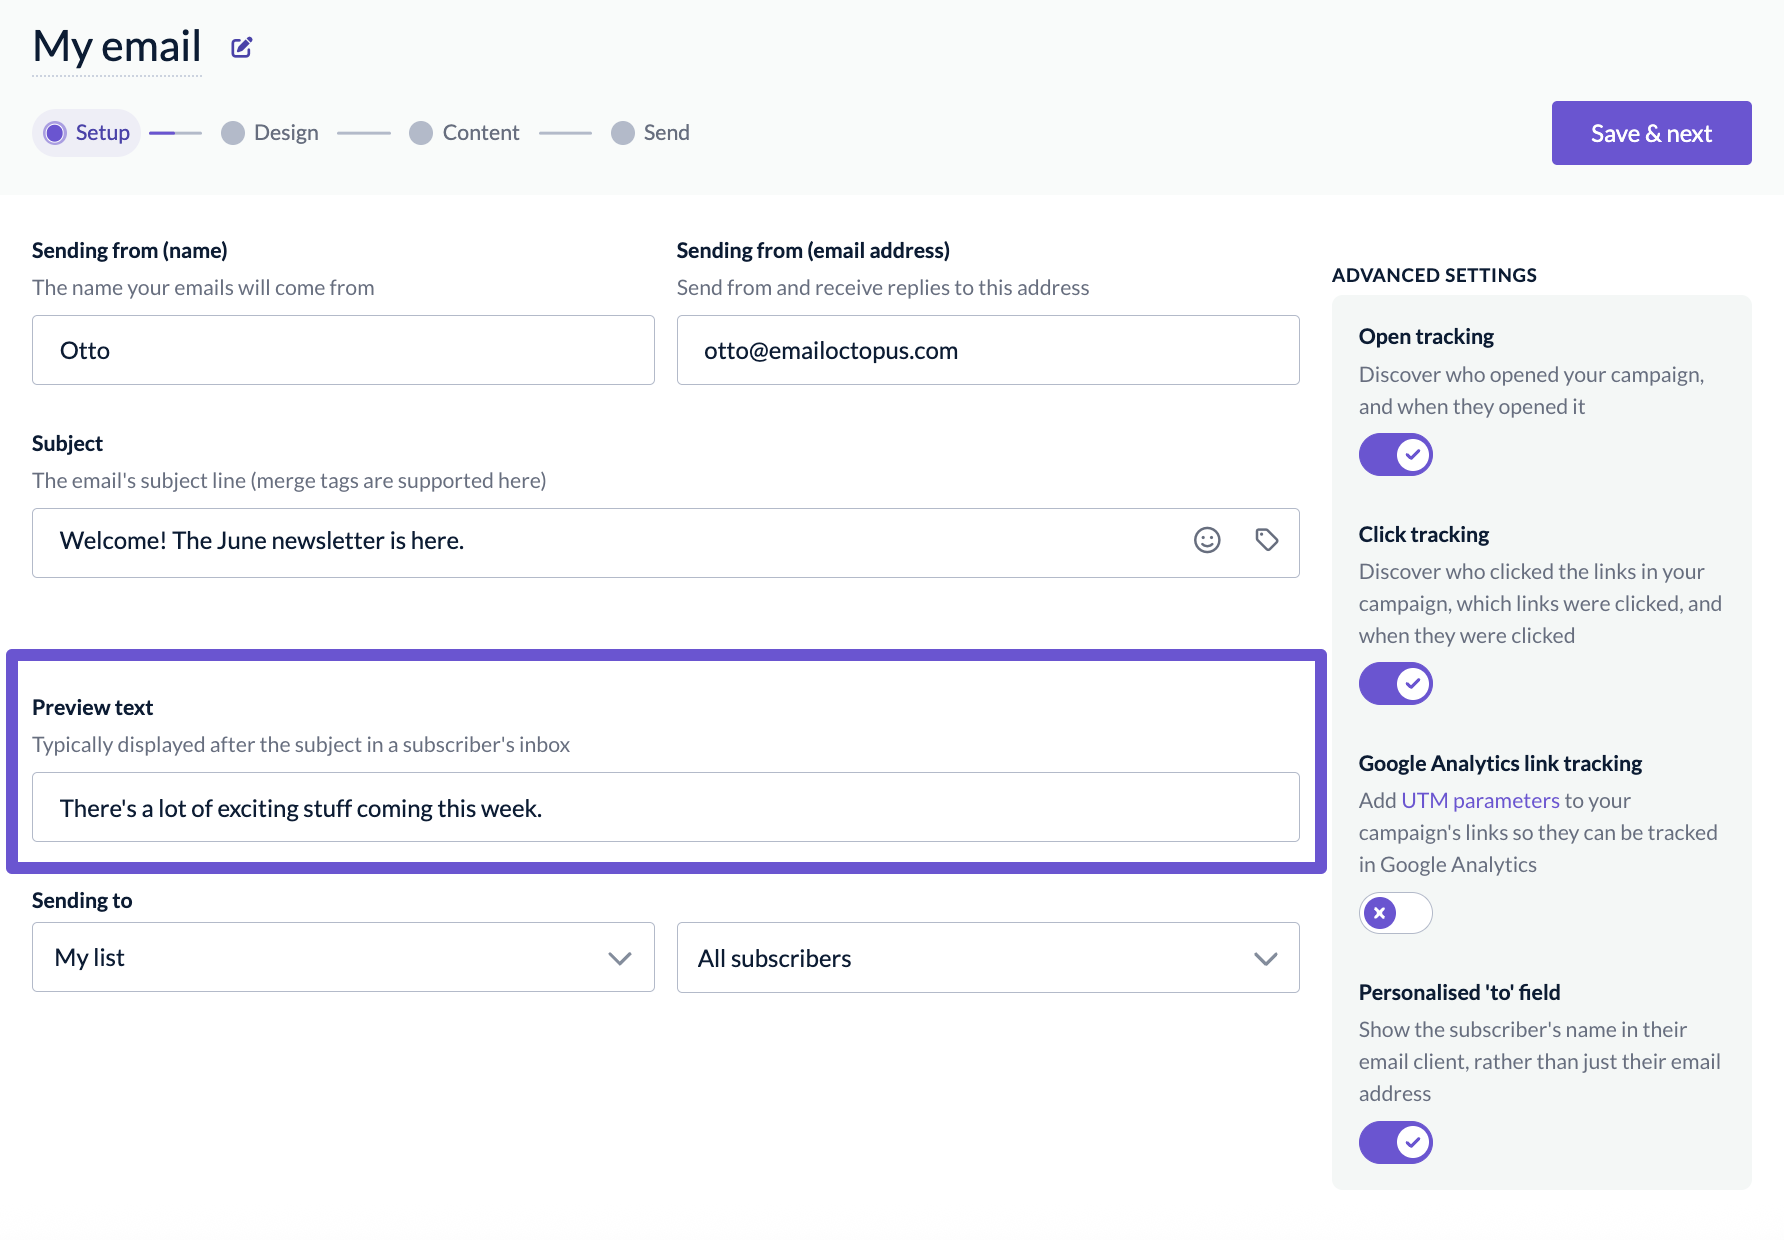This screenshot has width=1784, height=1240.
Task: Click the Setup step circle indicator
Action: [55, 133]
